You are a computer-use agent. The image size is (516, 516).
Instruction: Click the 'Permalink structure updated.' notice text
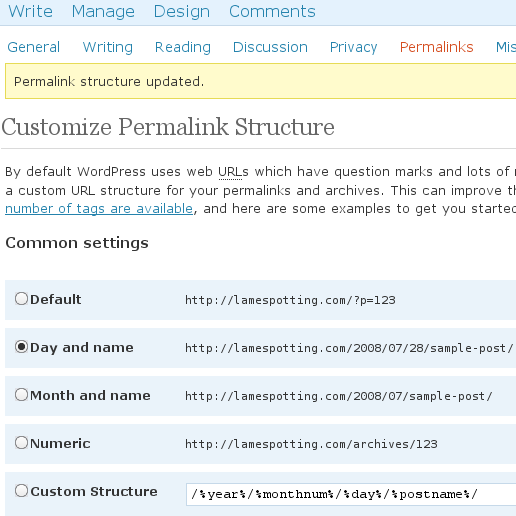coord(109,82)
